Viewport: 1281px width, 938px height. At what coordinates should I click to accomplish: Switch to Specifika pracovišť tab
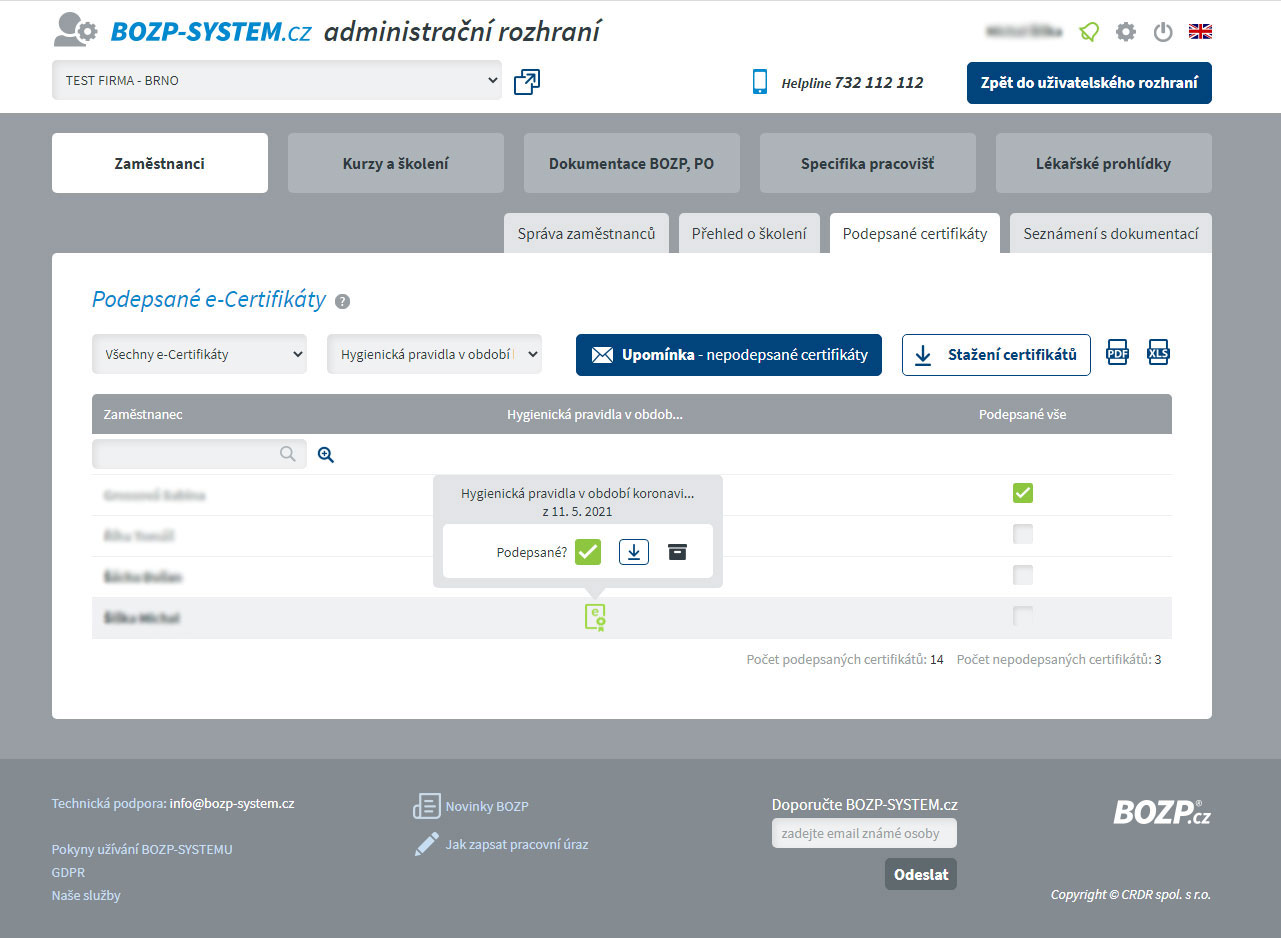click(x=868, y=163)
